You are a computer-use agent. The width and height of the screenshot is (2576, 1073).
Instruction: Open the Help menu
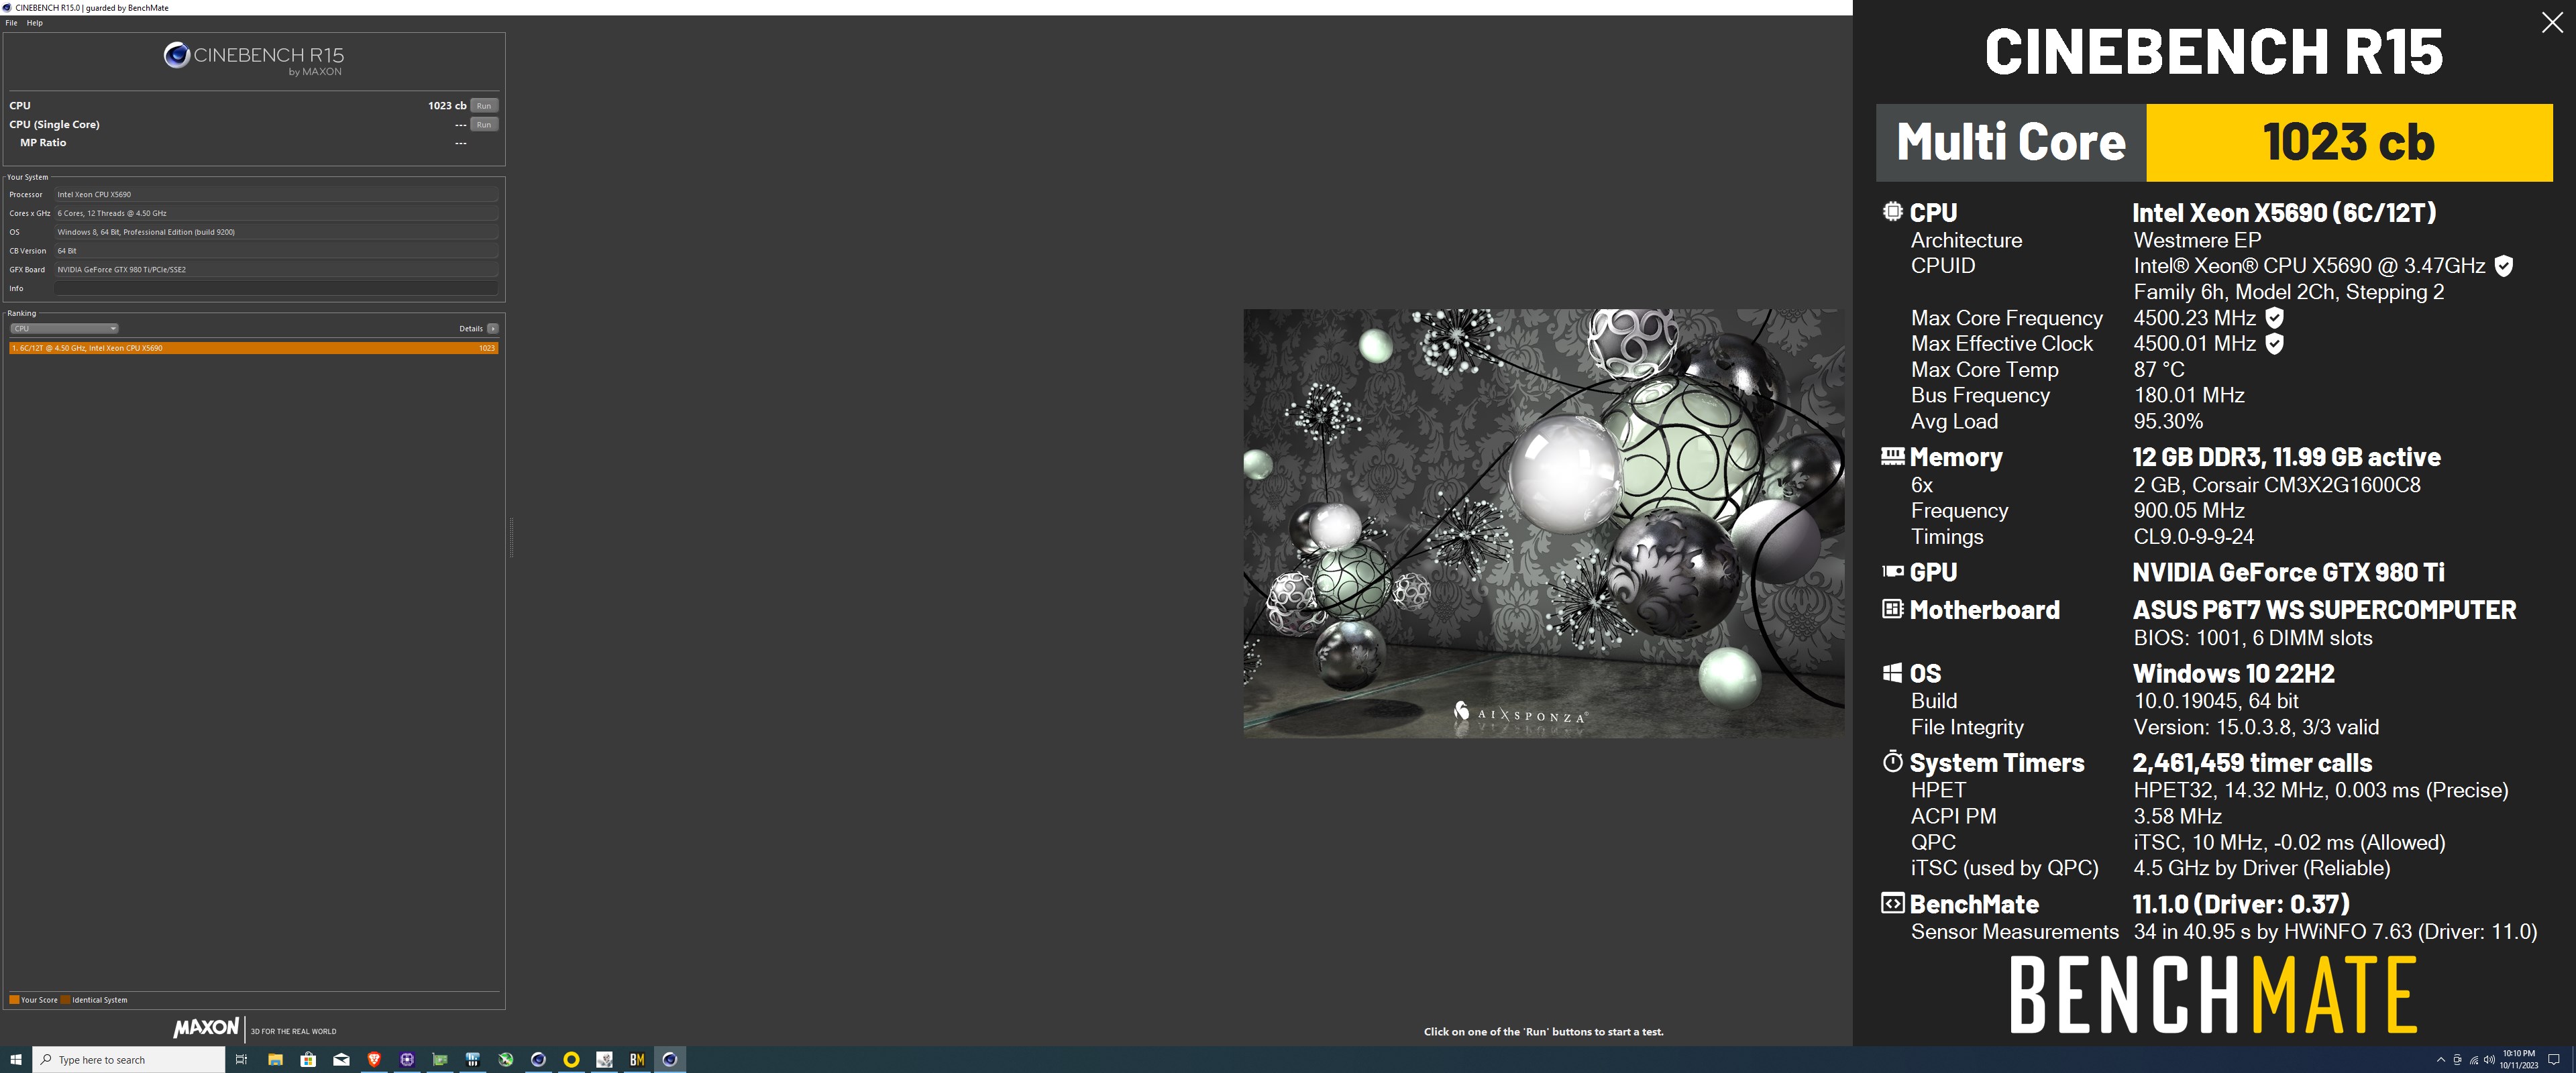click(35, 23)
